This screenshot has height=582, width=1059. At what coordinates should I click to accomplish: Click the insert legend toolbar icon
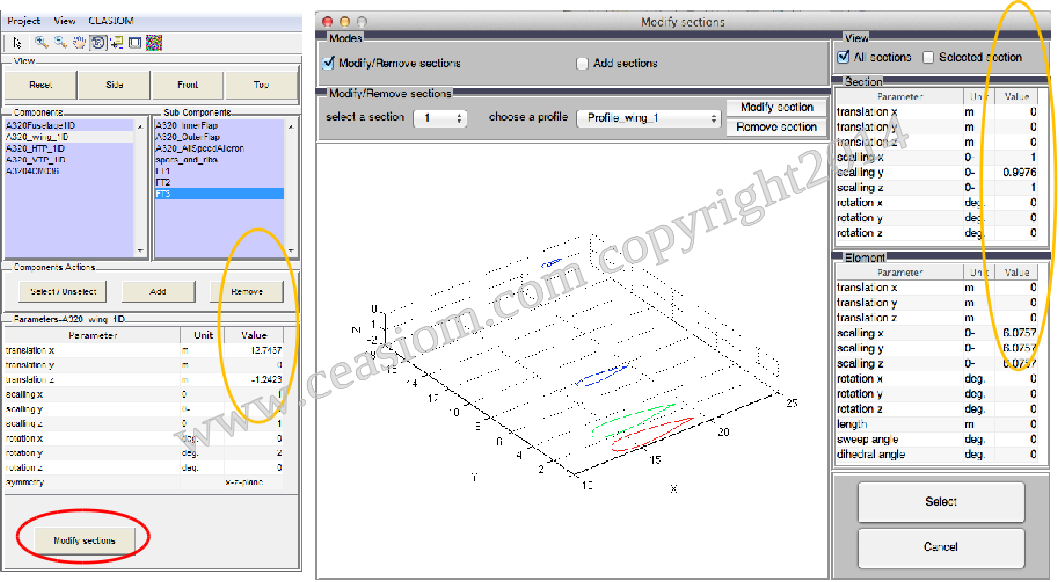[x=135, y=42]
